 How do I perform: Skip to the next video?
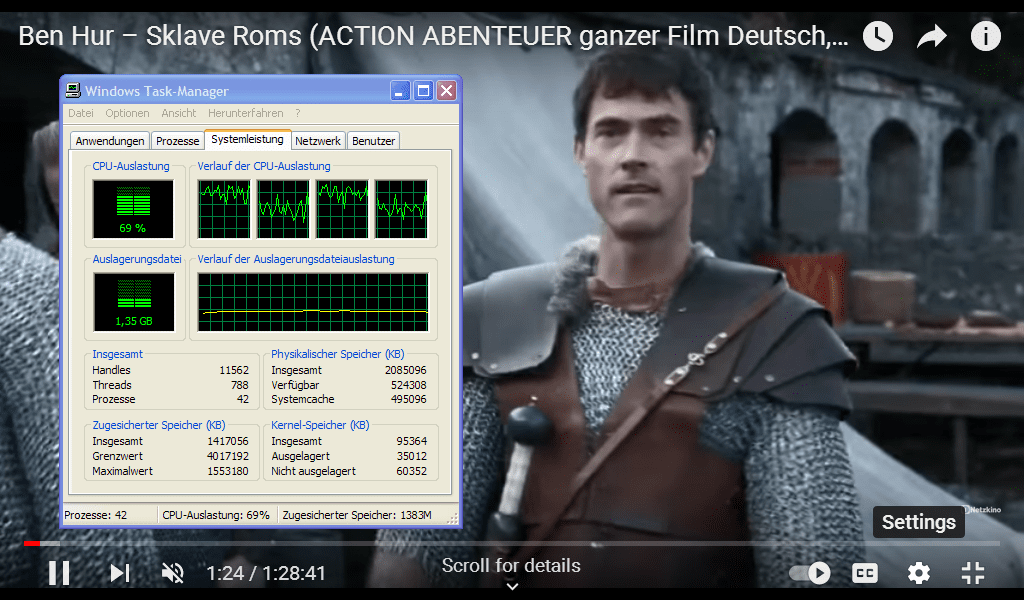point(120,573)
